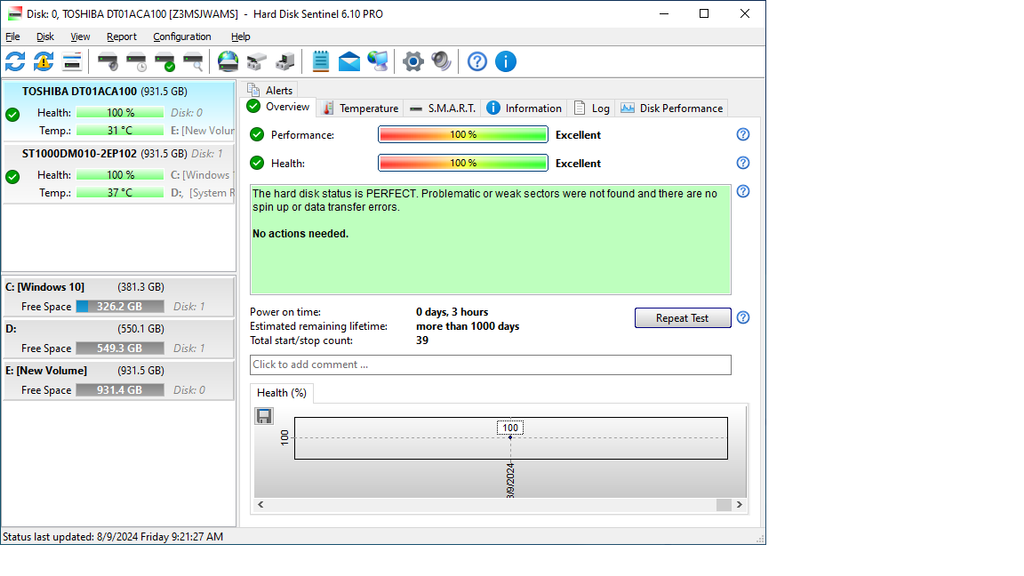Click the E: free space 931.4 GB bar
The height and width of the screenshot is (576, 1024).
pos(120,390)
